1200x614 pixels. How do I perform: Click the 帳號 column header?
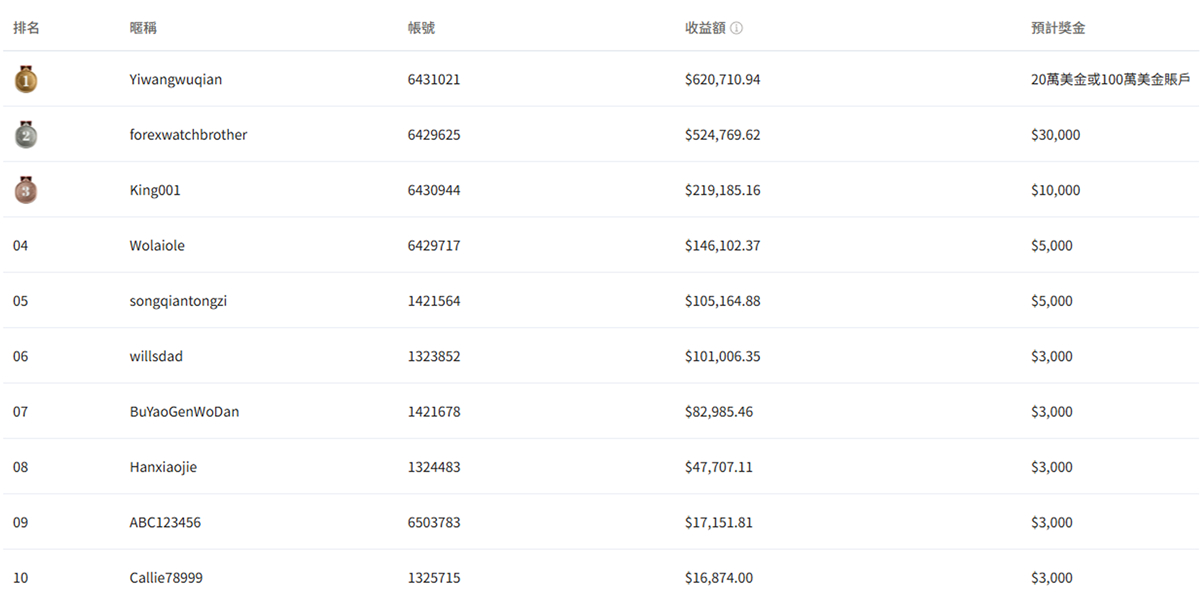point(421,28)
